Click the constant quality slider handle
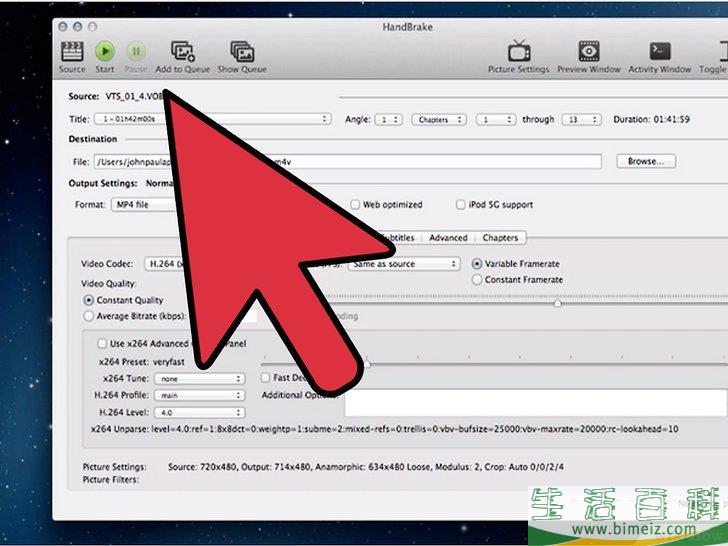Image resolution: width=728 pixels, height=546 pixels. [557, 303]
